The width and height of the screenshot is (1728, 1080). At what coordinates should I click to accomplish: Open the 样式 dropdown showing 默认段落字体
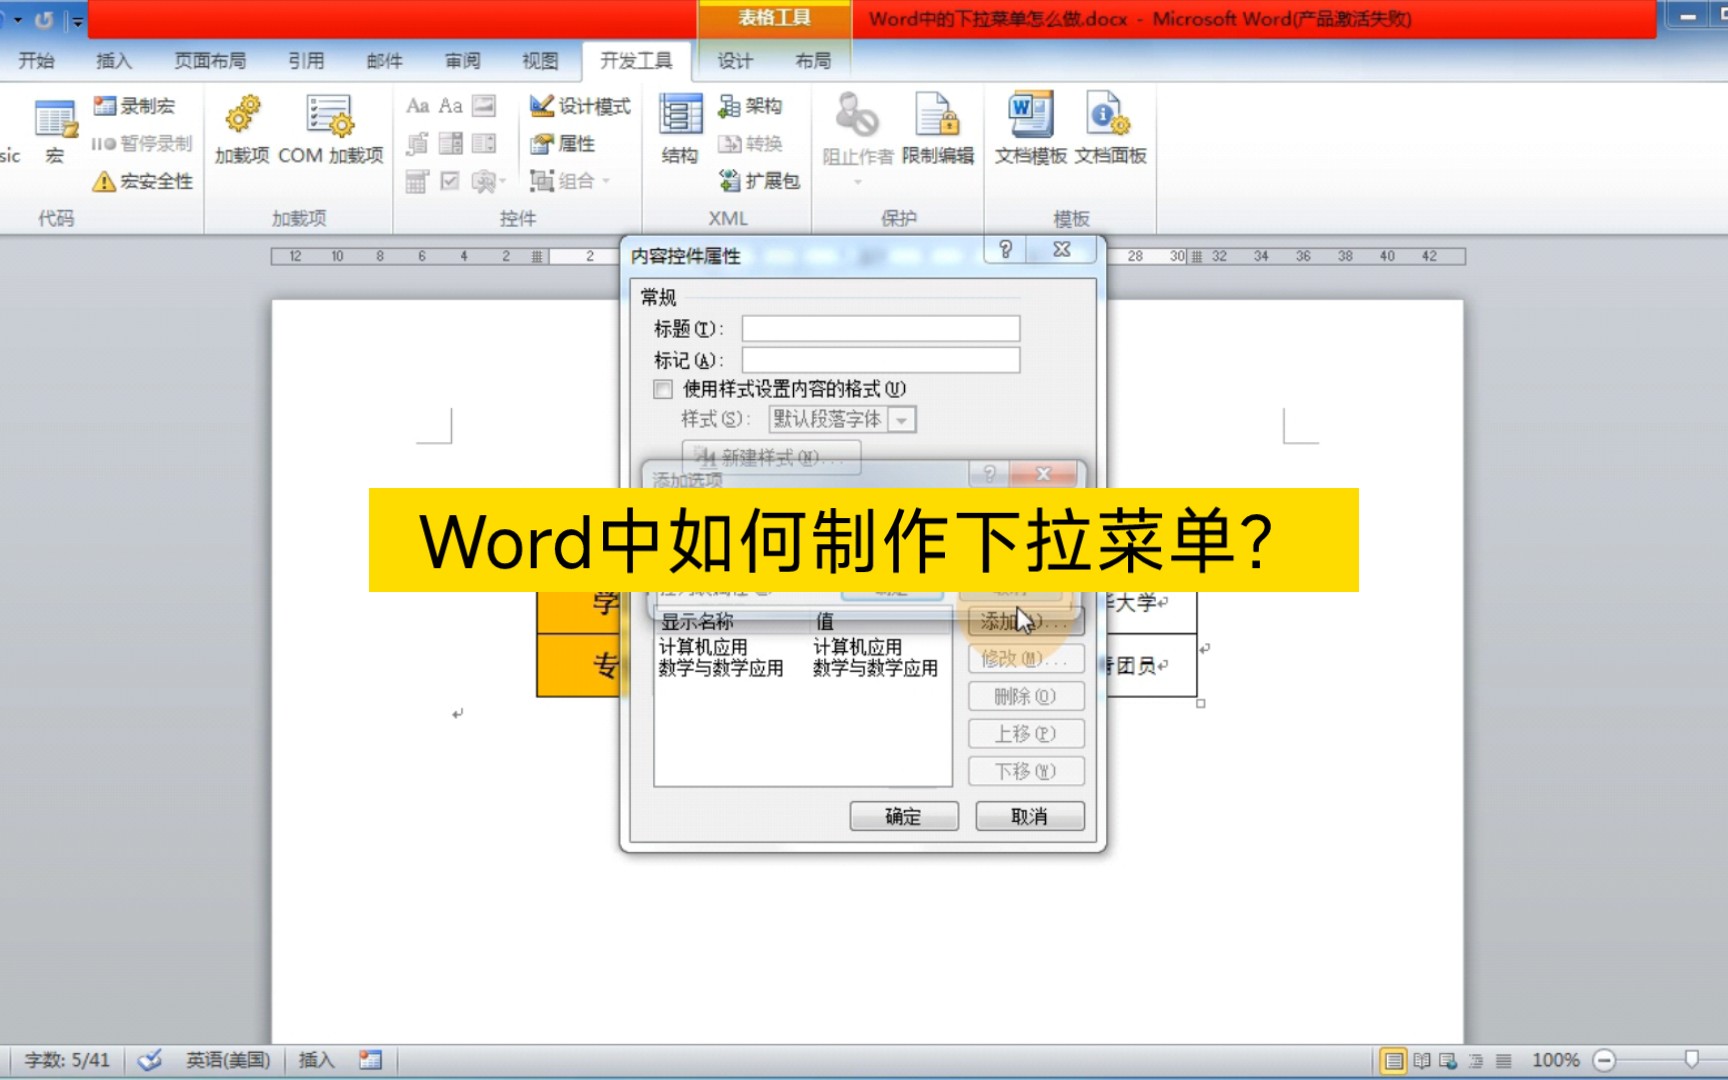pyautogui.click(x=903, y=419)
